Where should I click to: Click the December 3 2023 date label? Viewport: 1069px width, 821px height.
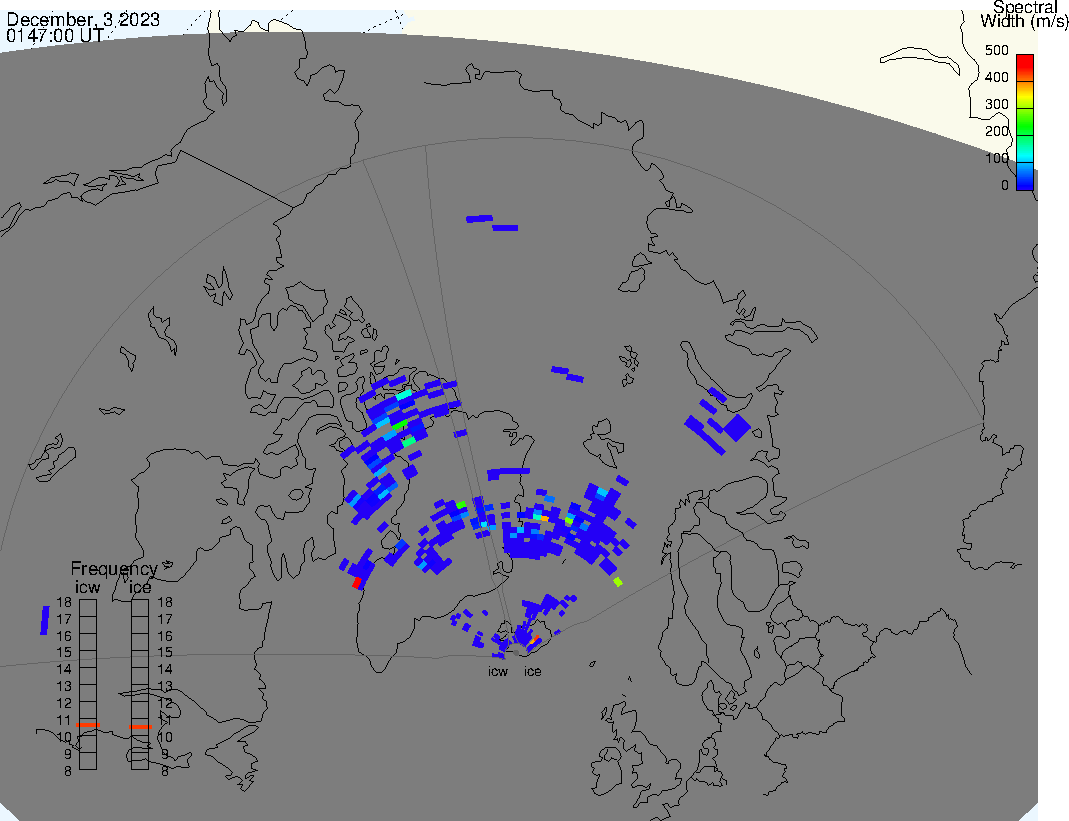(x=74, y=17)
